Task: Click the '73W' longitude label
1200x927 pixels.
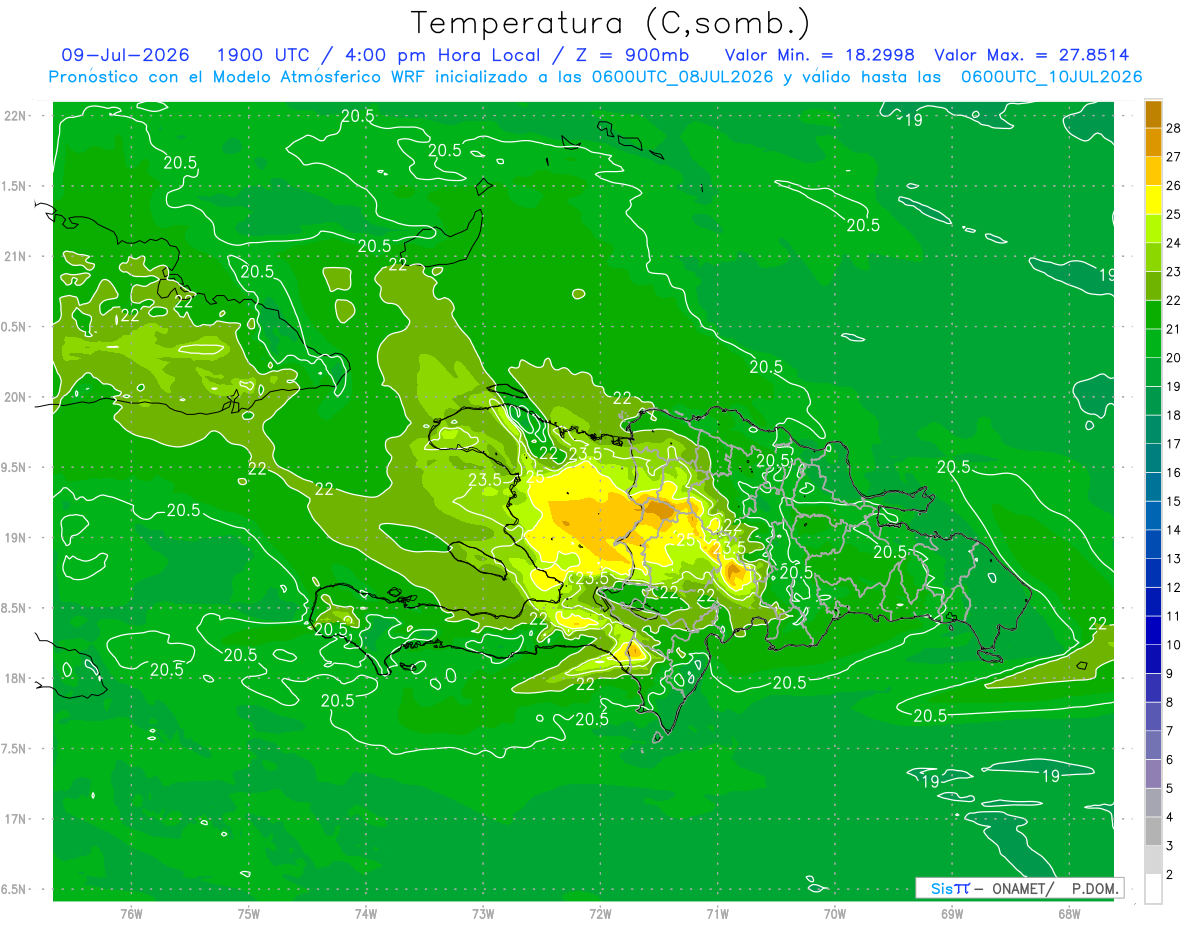Action: (483, 914)
